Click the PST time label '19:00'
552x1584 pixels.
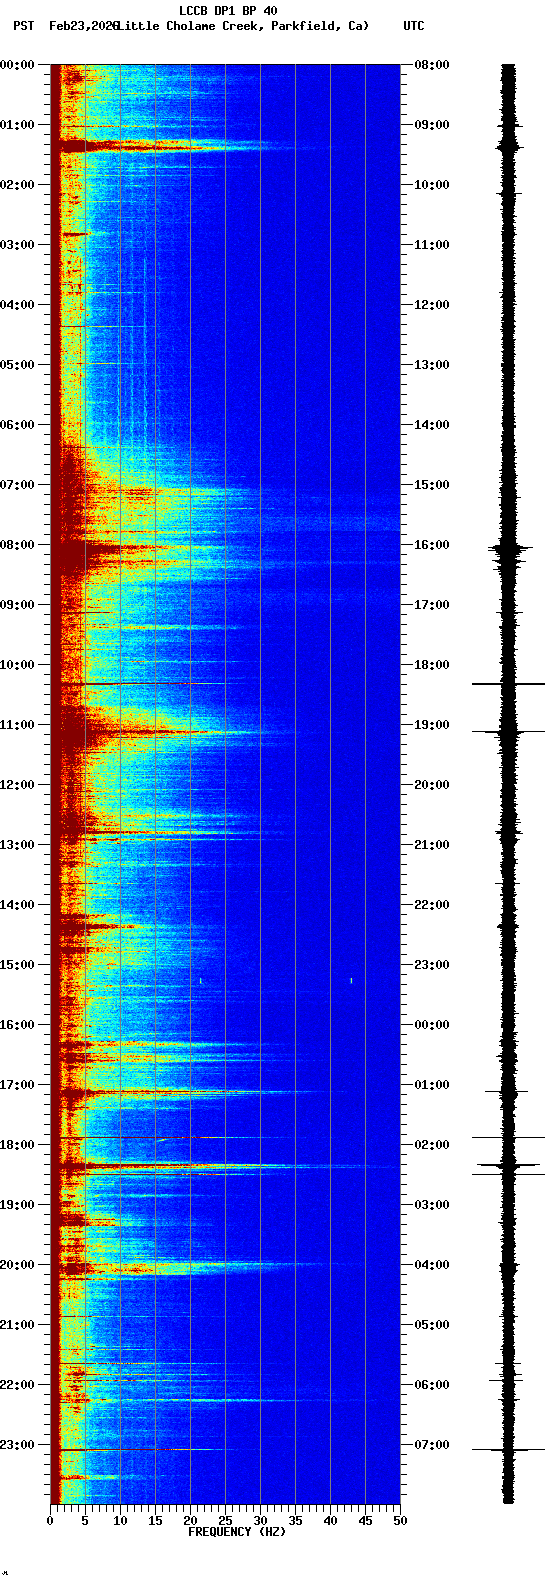(17, 1205)
